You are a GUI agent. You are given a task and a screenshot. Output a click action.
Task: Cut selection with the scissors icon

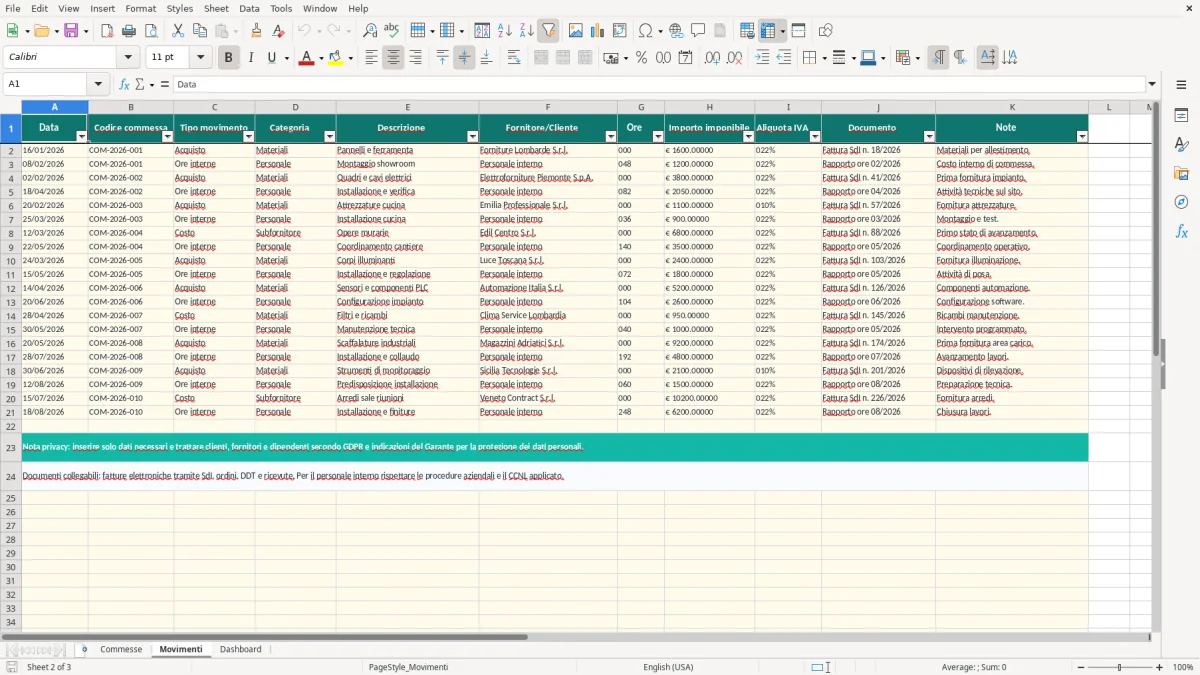coord(178,31)
